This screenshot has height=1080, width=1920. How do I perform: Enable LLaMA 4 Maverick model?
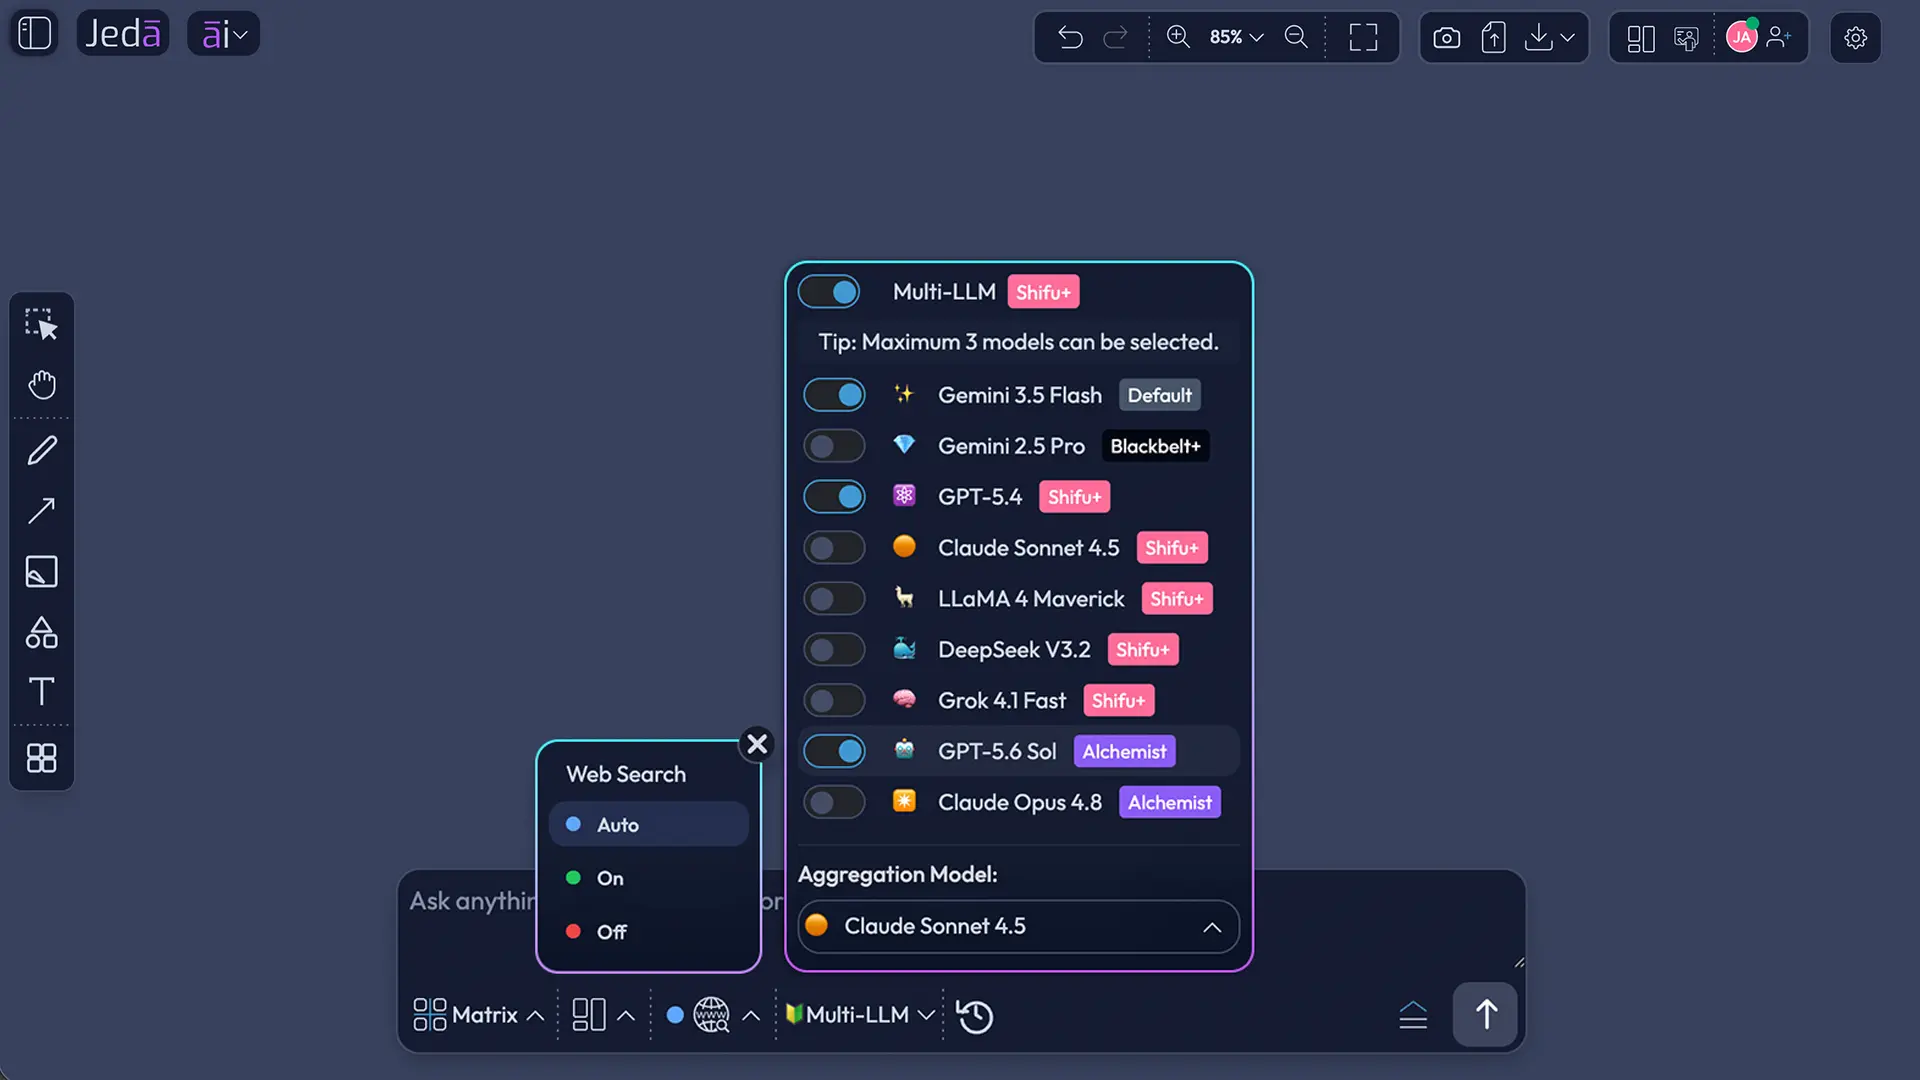(834, 599)
